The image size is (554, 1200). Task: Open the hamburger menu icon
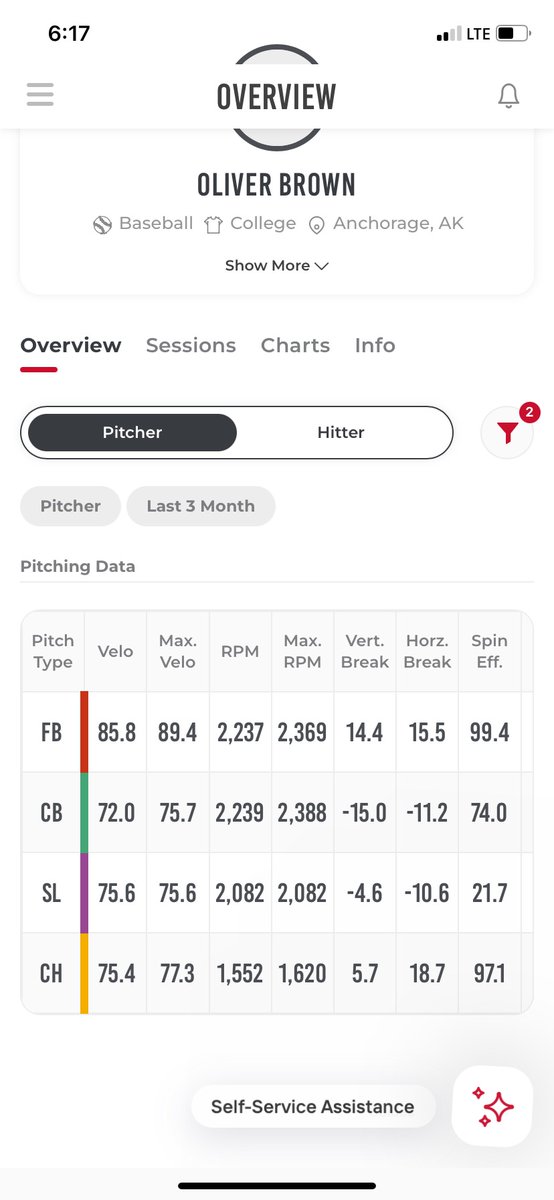[x=40, y=94]
